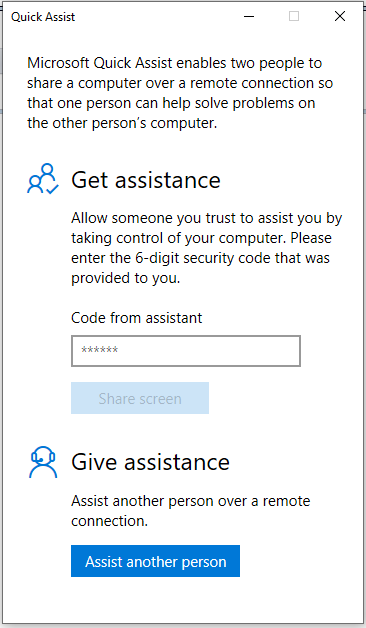Focus the Code from assistant field
Viewport: 366px width, 628px height.
click(186, 351)
